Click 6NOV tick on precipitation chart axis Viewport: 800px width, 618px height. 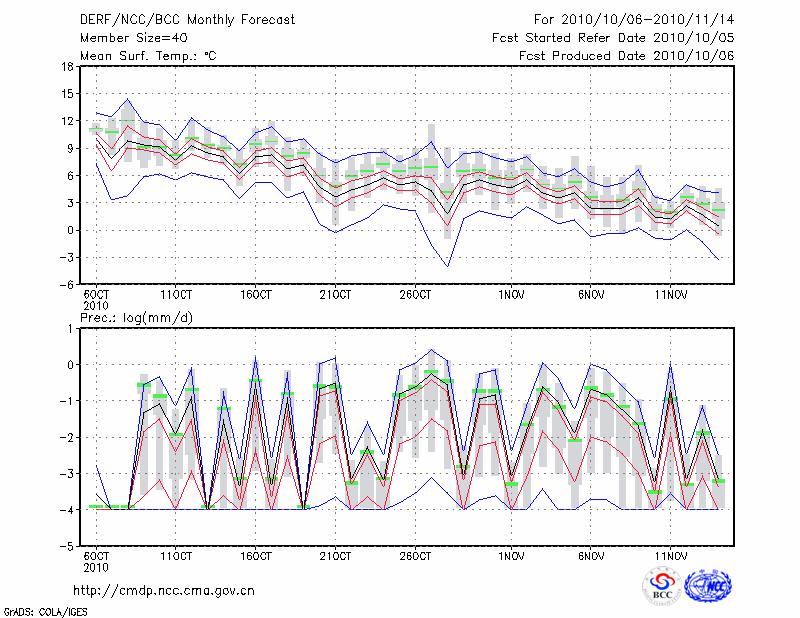591,557
